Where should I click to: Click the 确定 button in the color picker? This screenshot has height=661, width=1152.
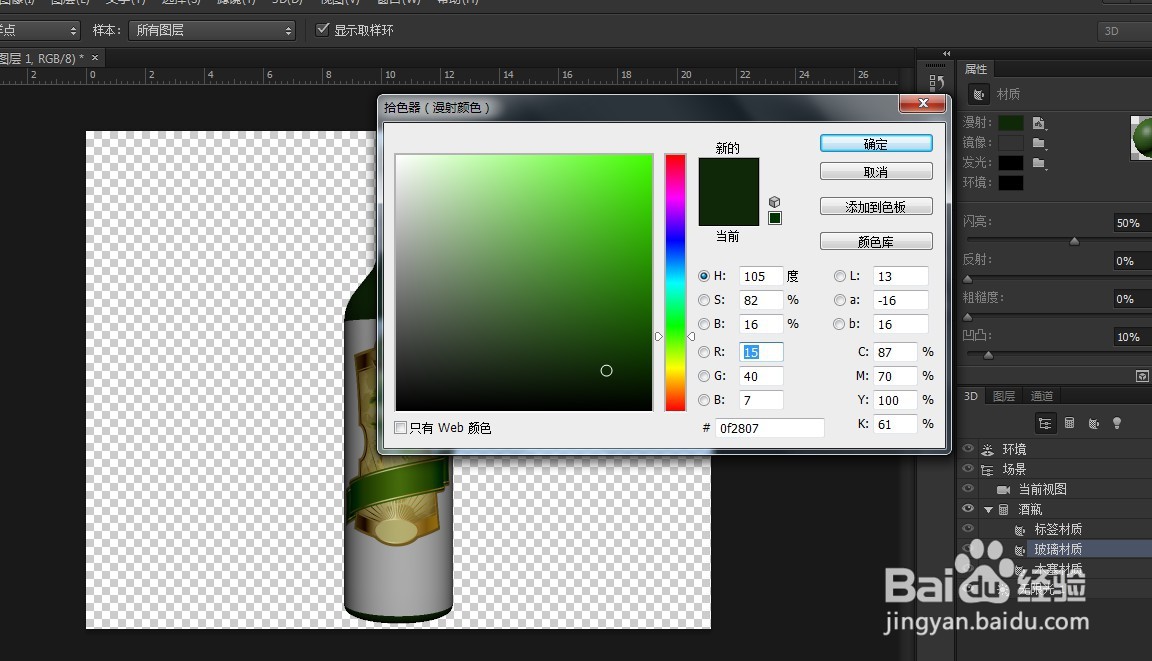(876, 144)
